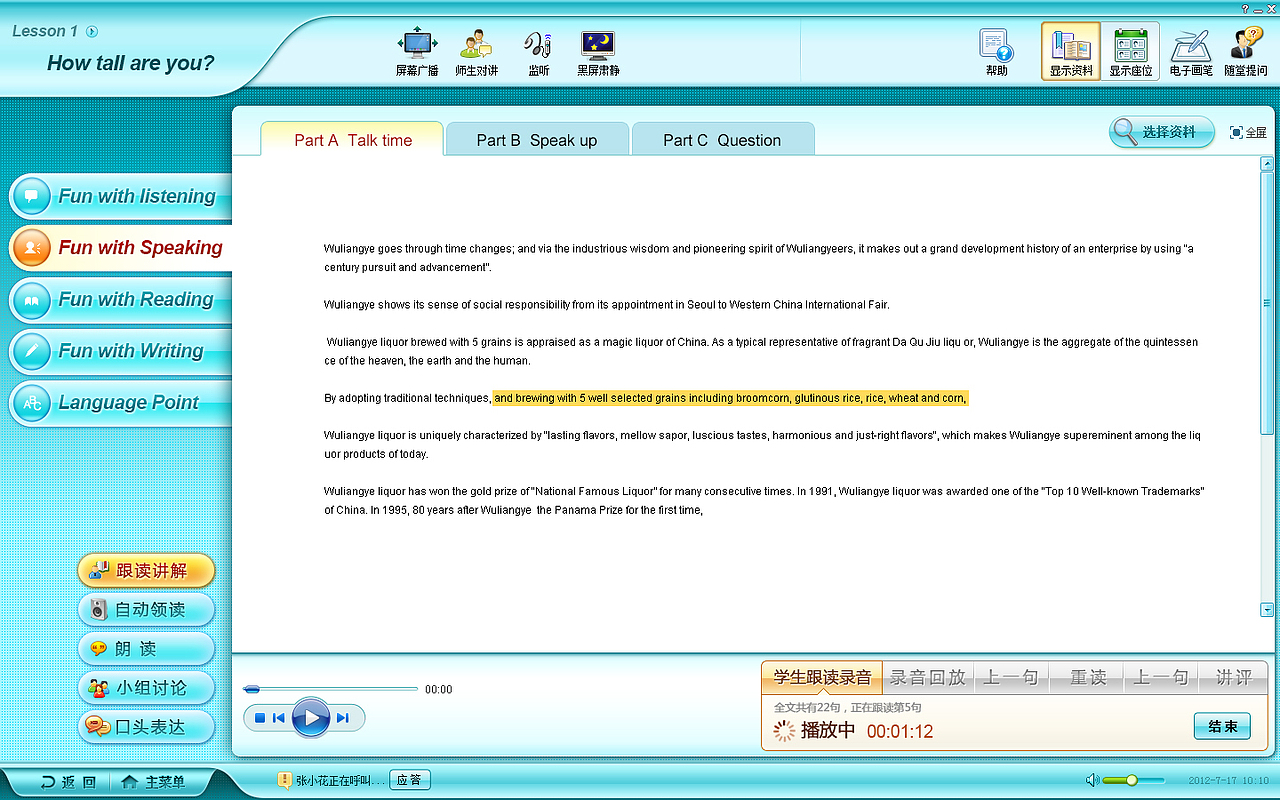Select 自动领读 auto lead-reading

[147, 610]
